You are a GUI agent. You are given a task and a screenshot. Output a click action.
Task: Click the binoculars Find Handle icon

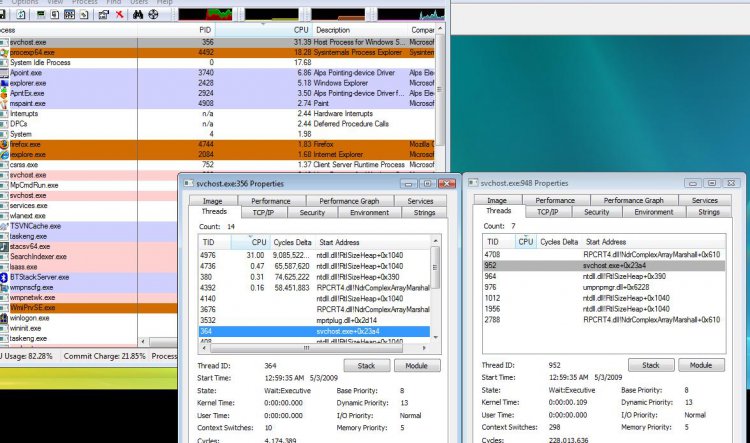138,14
